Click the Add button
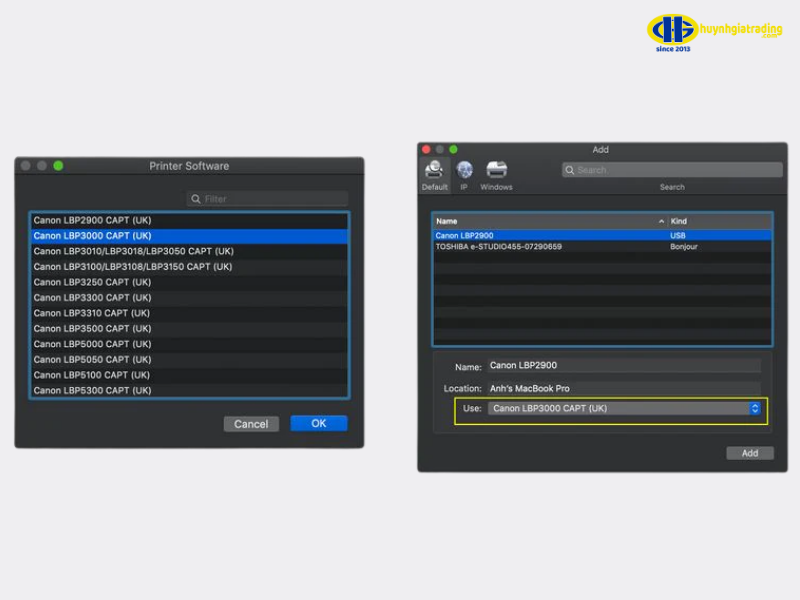The height and width of the screenshot is (600, 800). (x=749, y=453)
